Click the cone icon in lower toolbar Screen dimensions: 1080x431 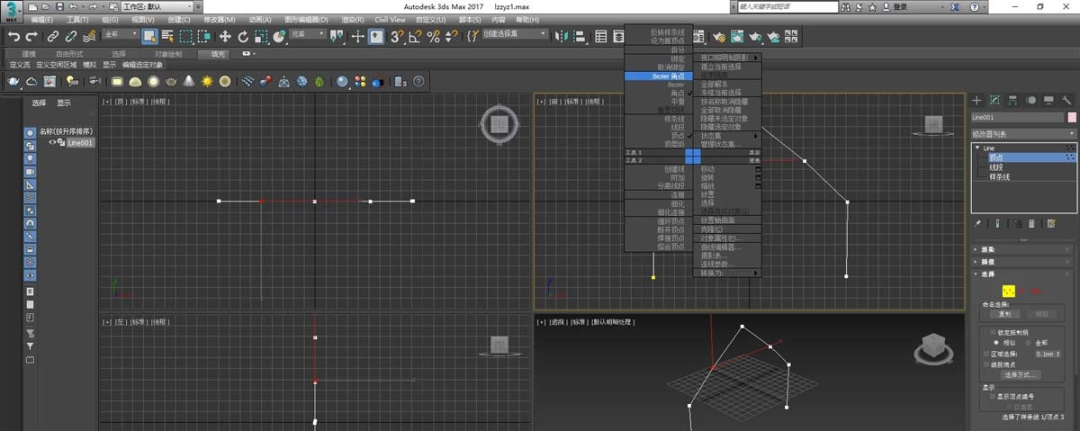coord(189,81)
